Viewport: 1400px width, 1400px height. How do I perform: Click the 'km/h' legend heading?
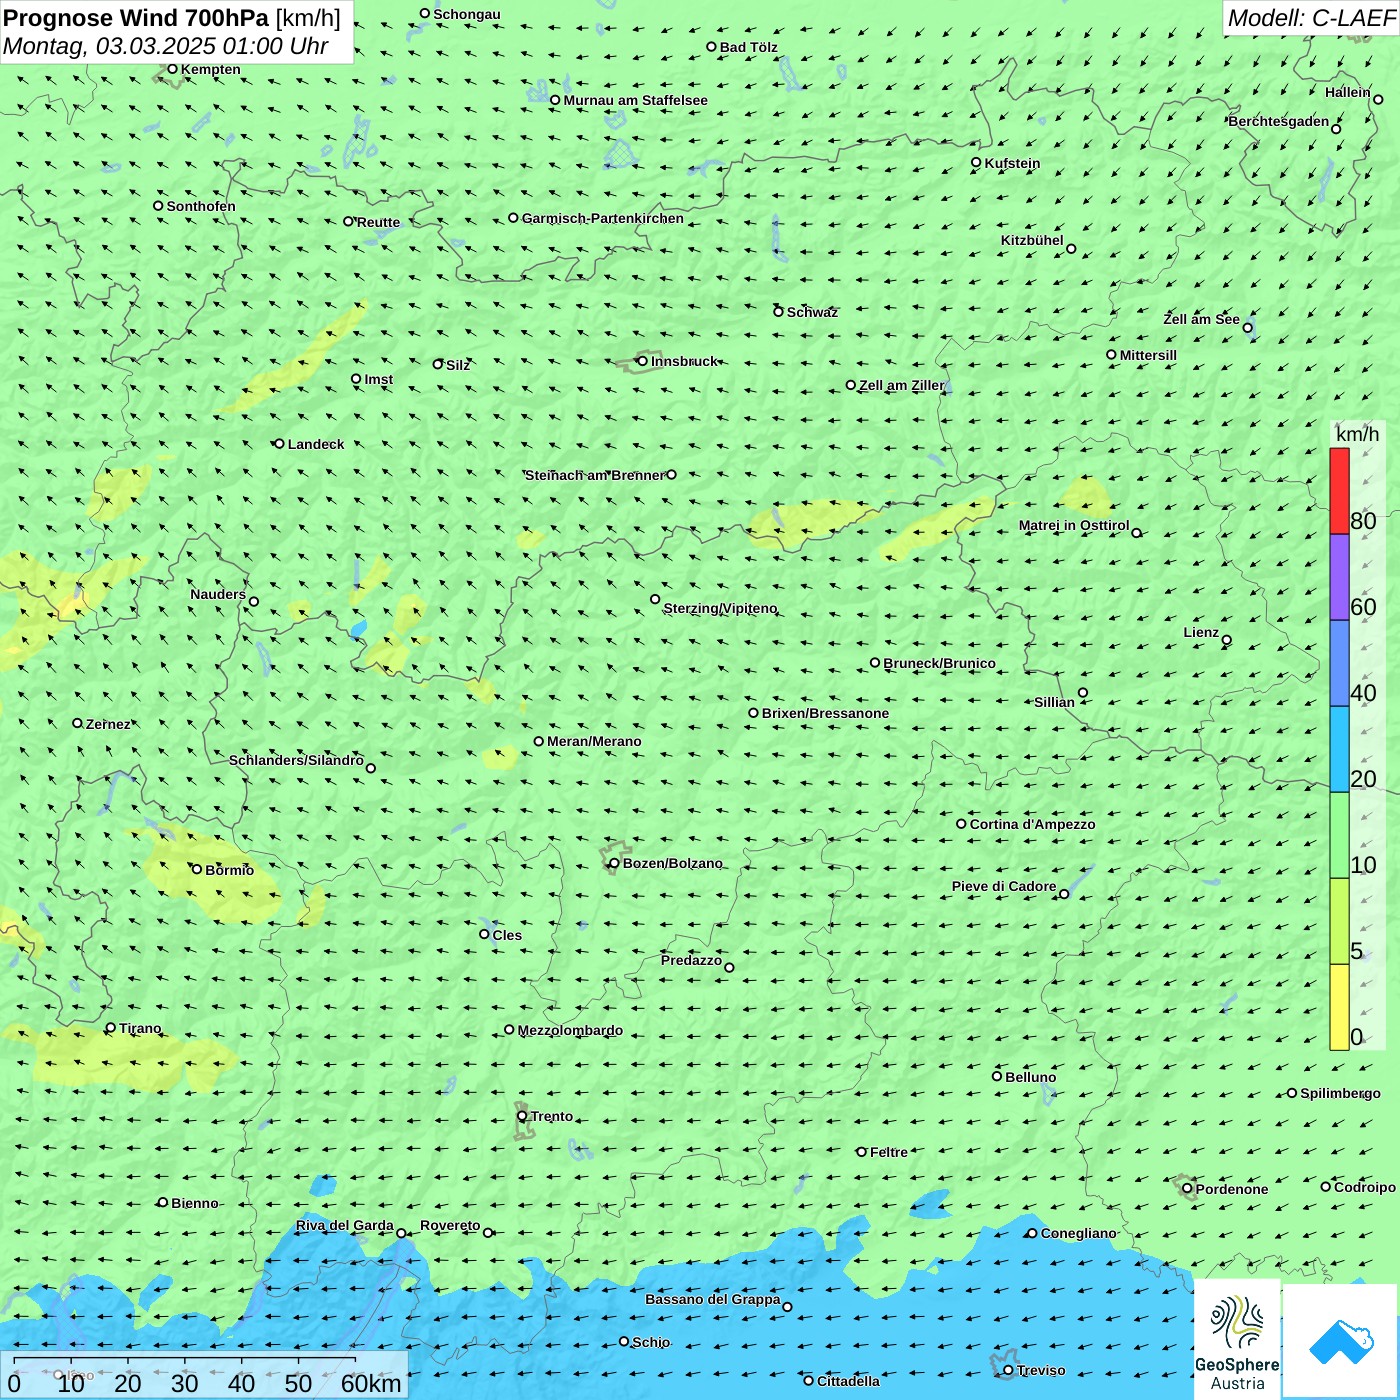[1357, 434]
